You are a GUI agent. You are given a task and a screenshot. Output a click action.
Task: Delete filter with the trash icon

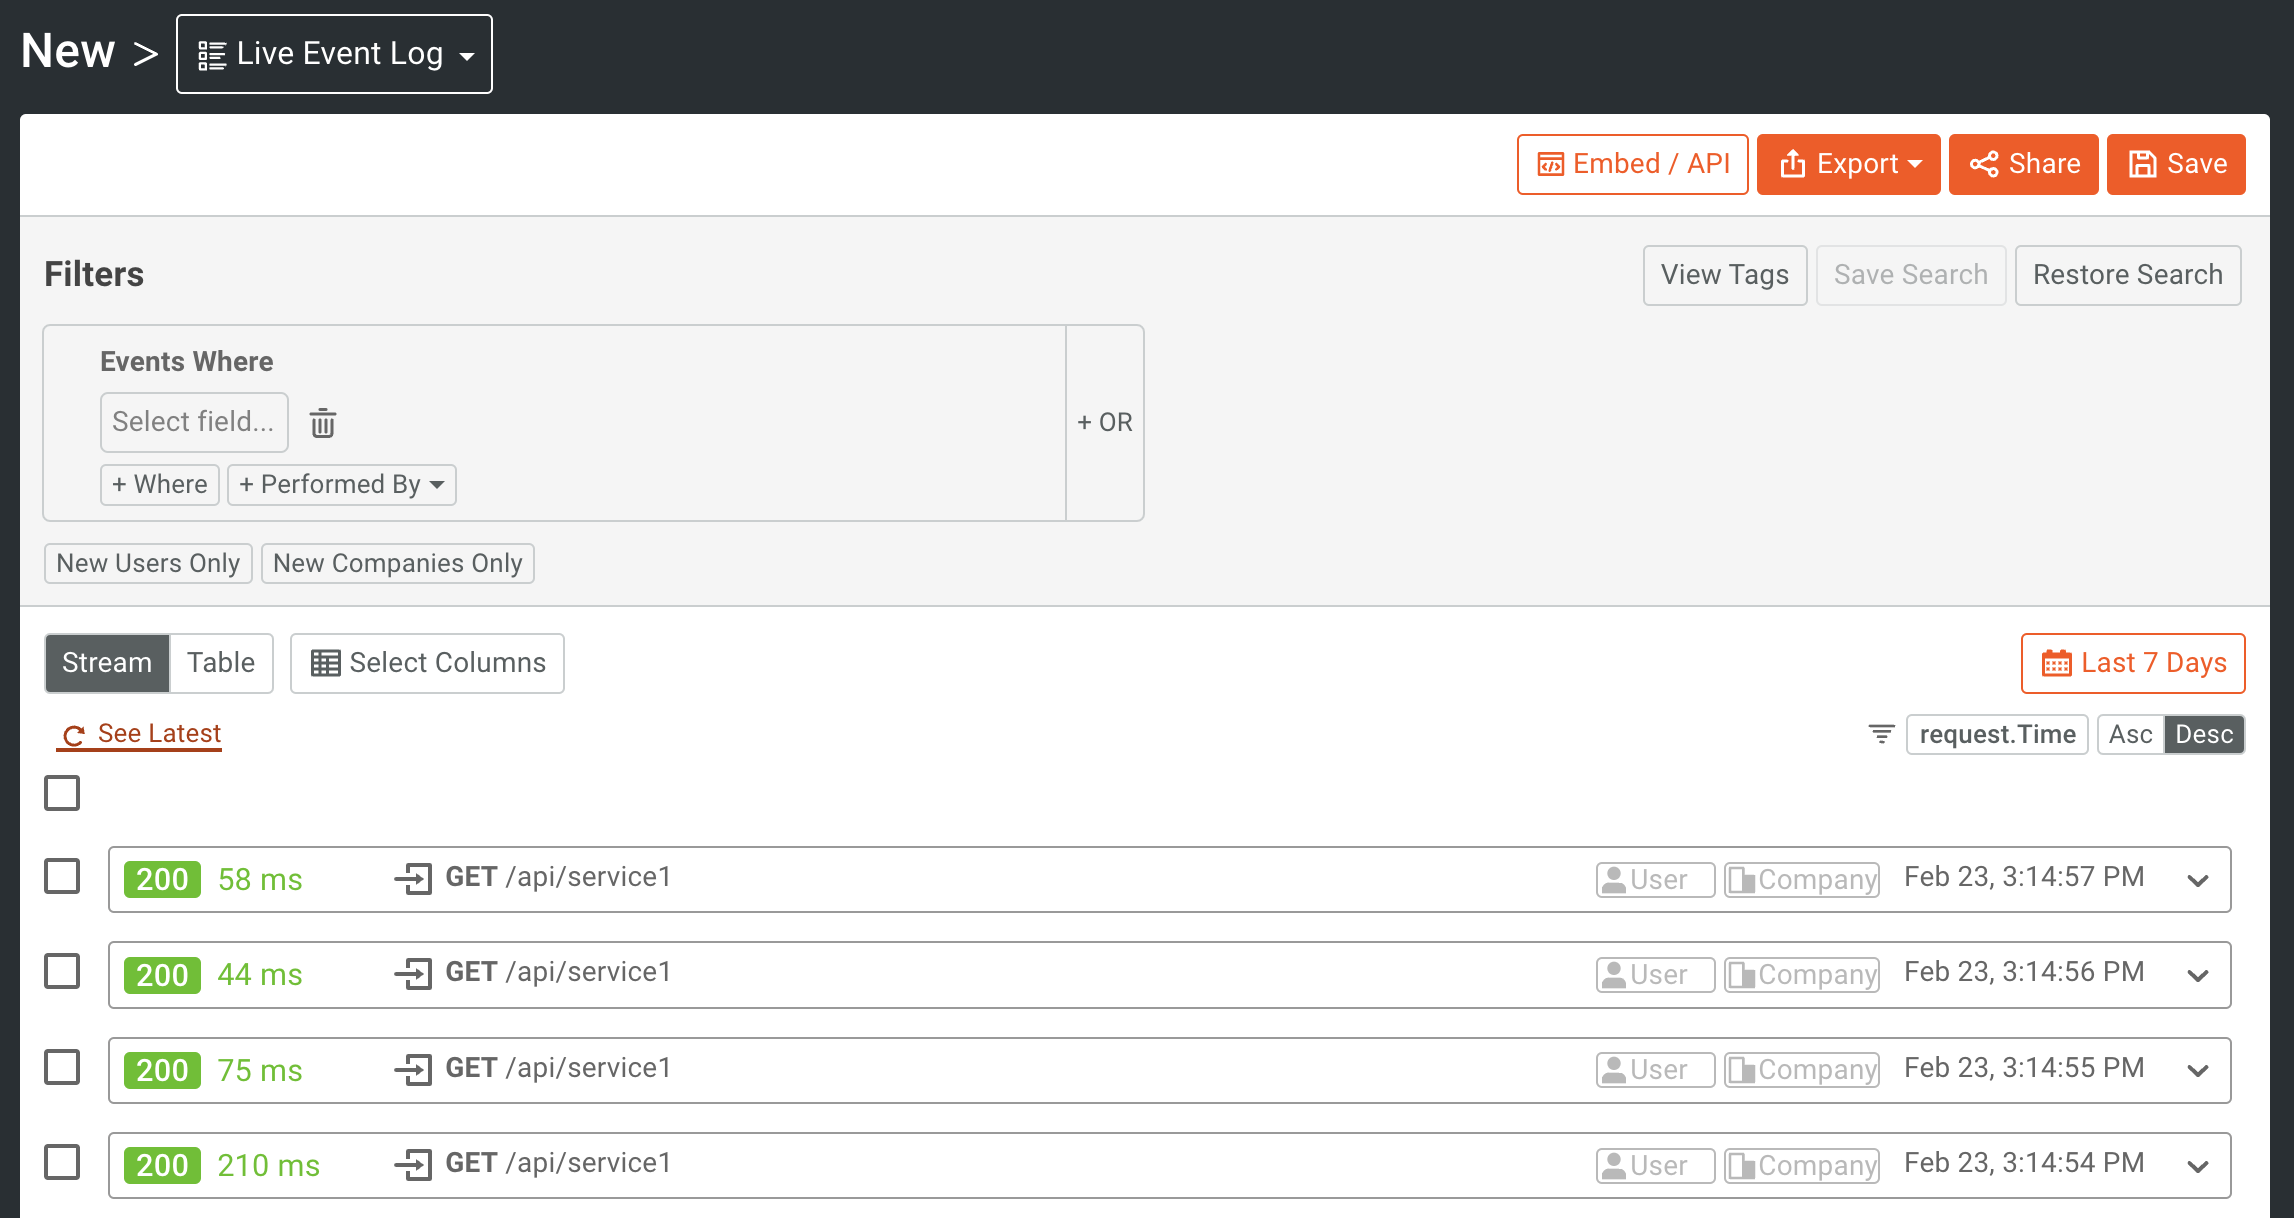[x=322, y=423]
